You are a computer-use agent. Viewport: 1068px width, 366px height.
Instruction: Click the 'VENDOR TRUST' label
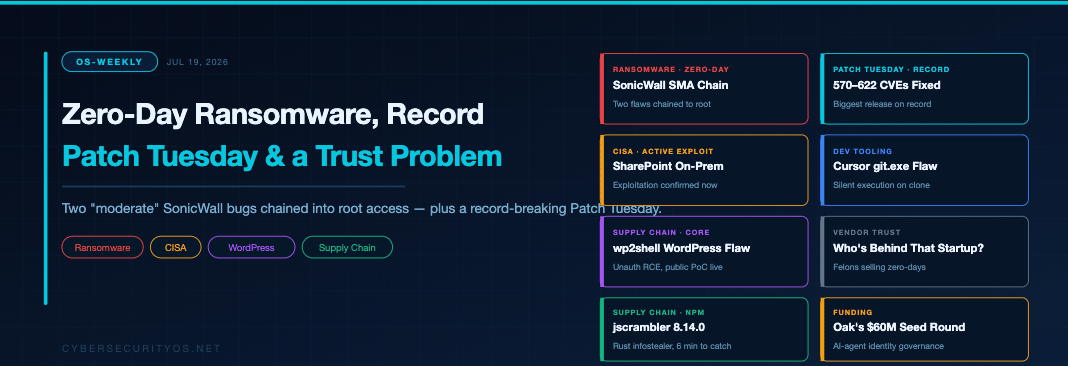click(866, 232)
